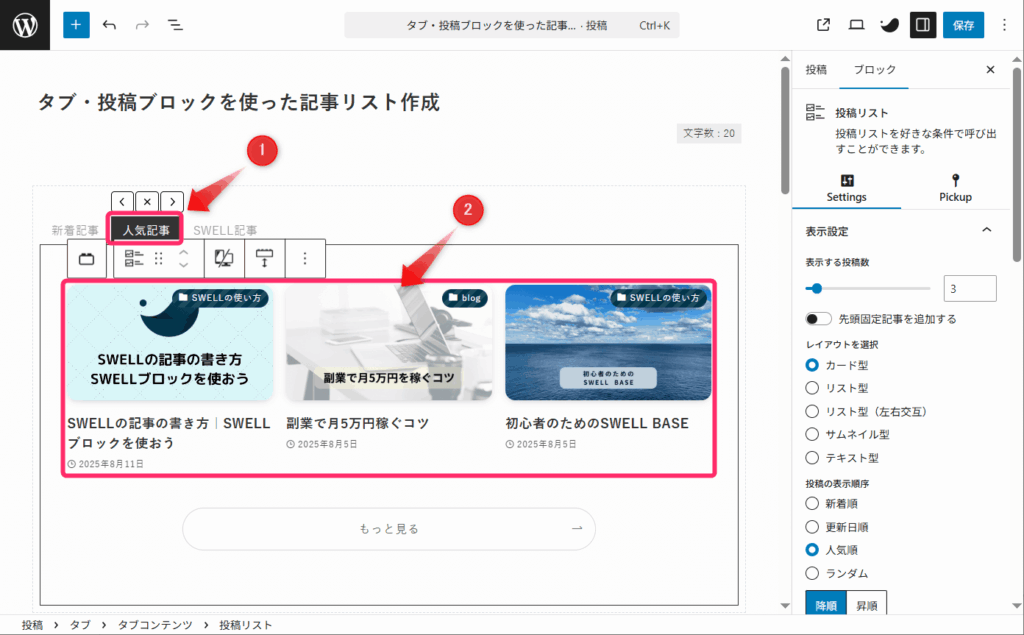Select the リスト型（左右交互） layout
The width and height of the screenshot is (1024, 635).
click(x=812, y=411)
